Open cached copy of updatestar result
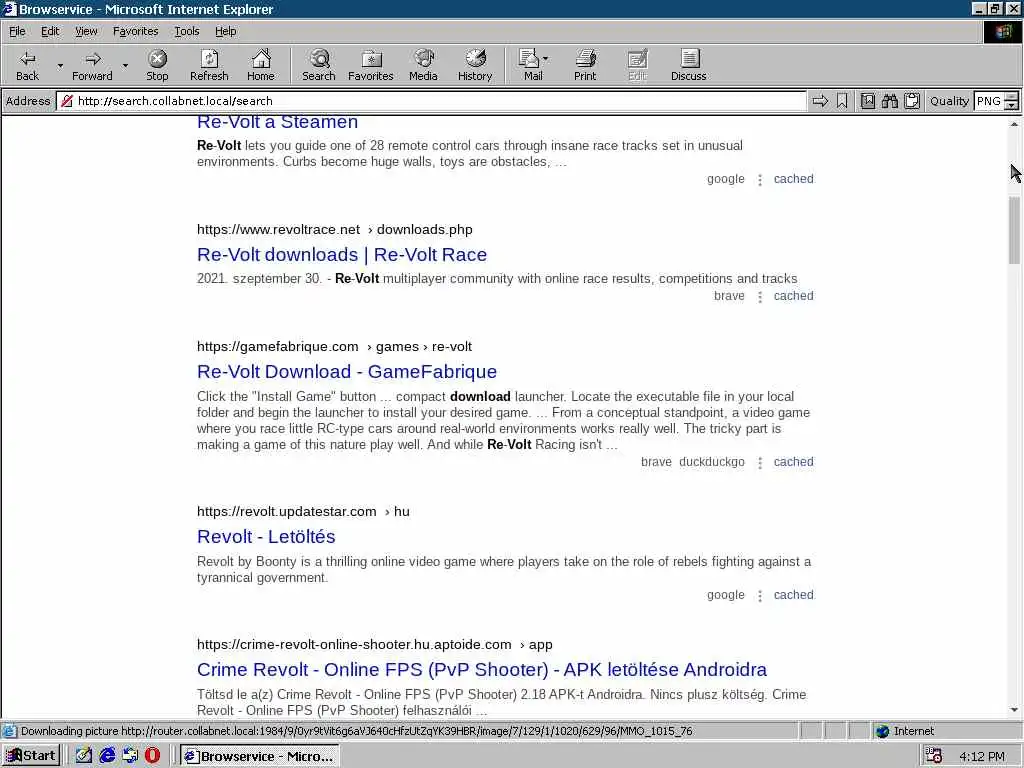The height and width of the screenshot is (768, 1024). click(x=793, y=595)
